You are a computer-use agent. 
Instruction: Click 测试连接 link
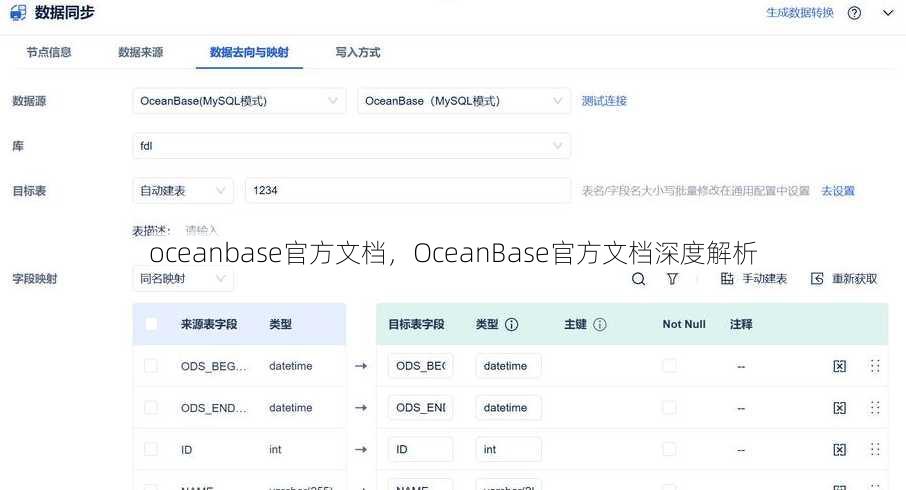[x=604, y=101]
